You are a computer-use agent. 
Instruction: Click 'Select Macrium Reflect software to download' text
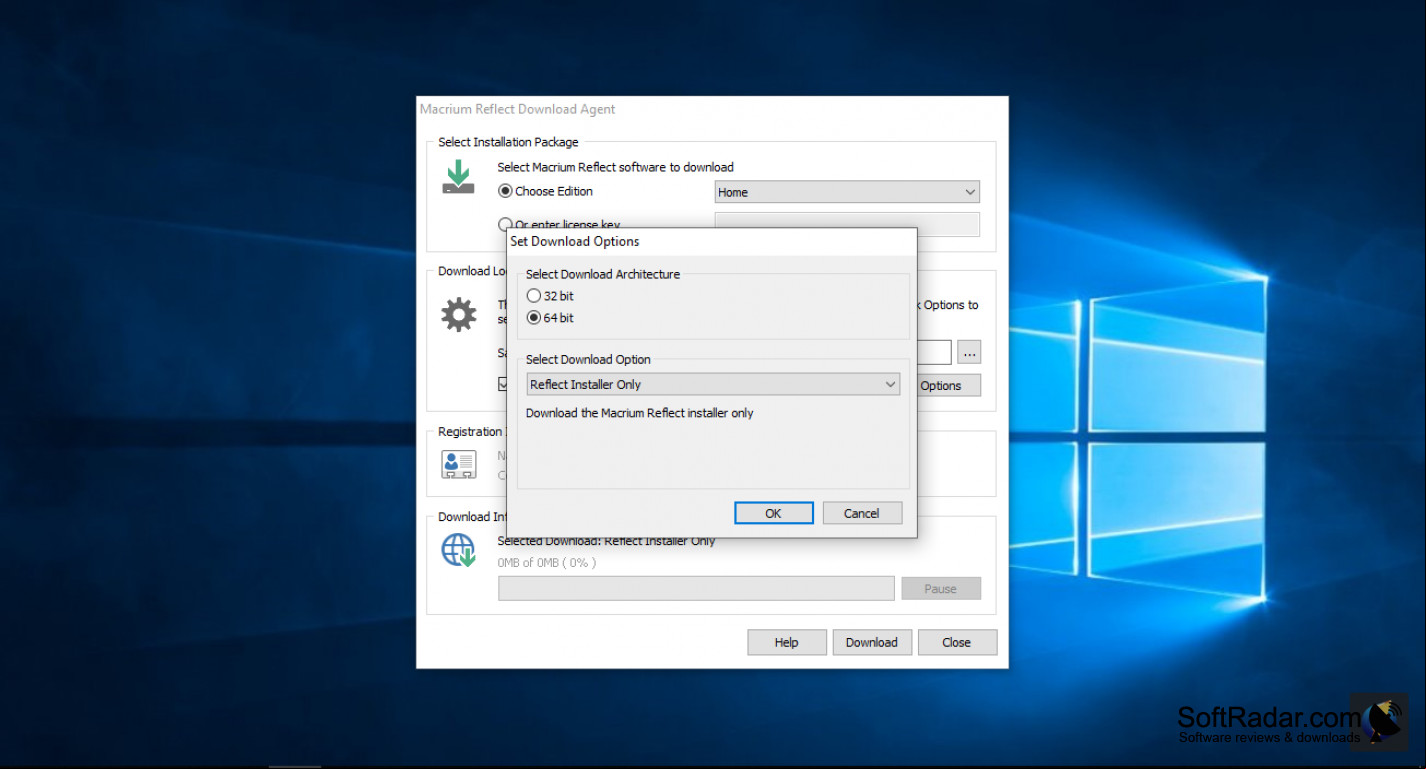[616, 167]
